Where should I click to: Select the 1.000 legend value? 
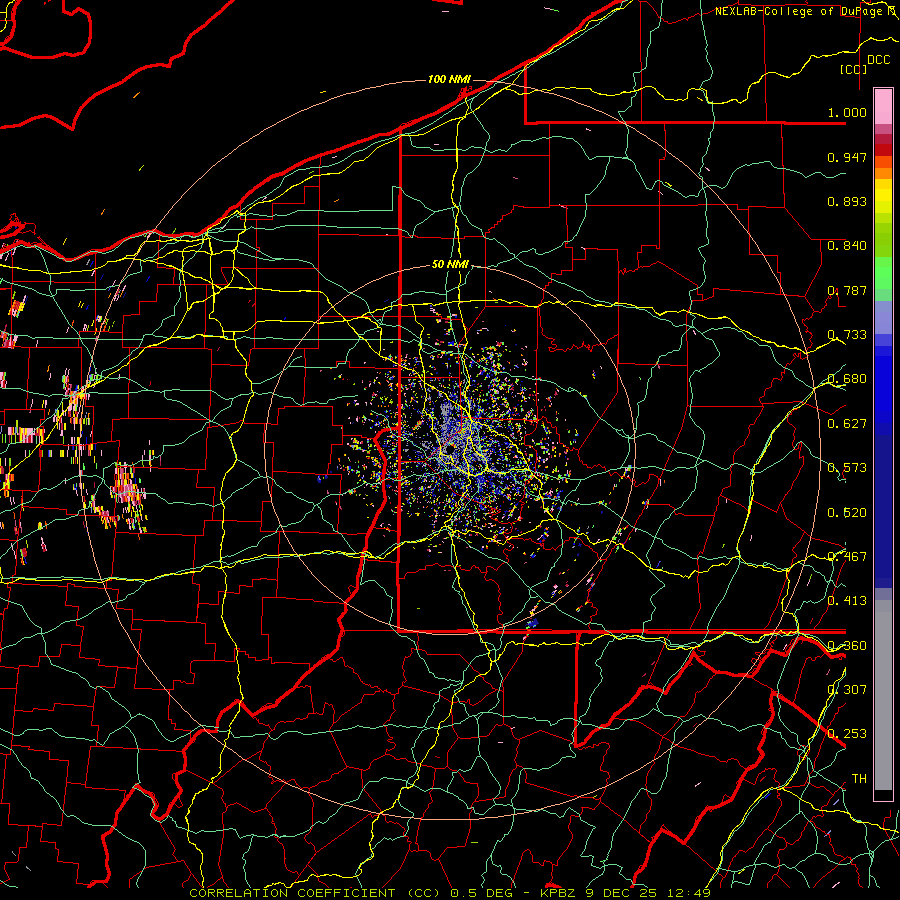[847, 112]
